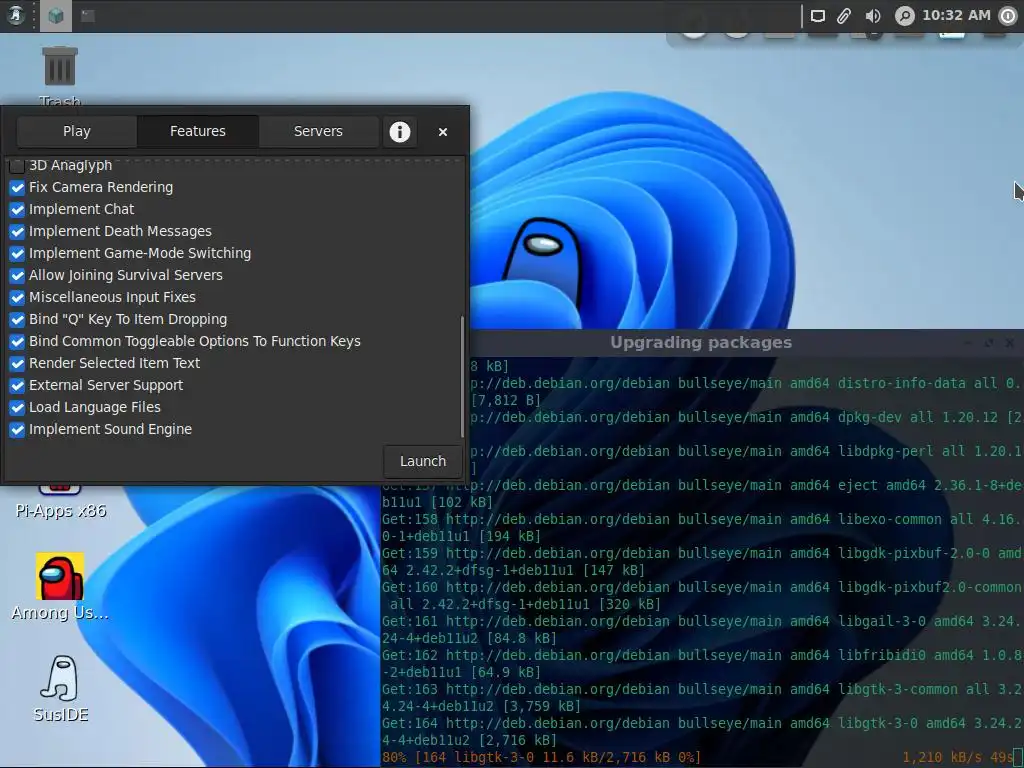Click the Launch button
Viewport: 1024px width, 768px height.
[x=423, y=461]
